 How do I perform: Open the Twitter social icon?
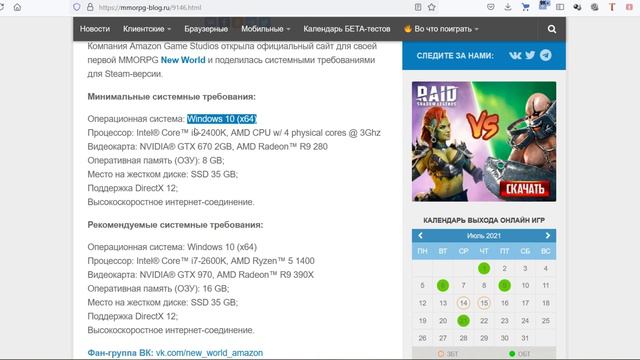530,55
